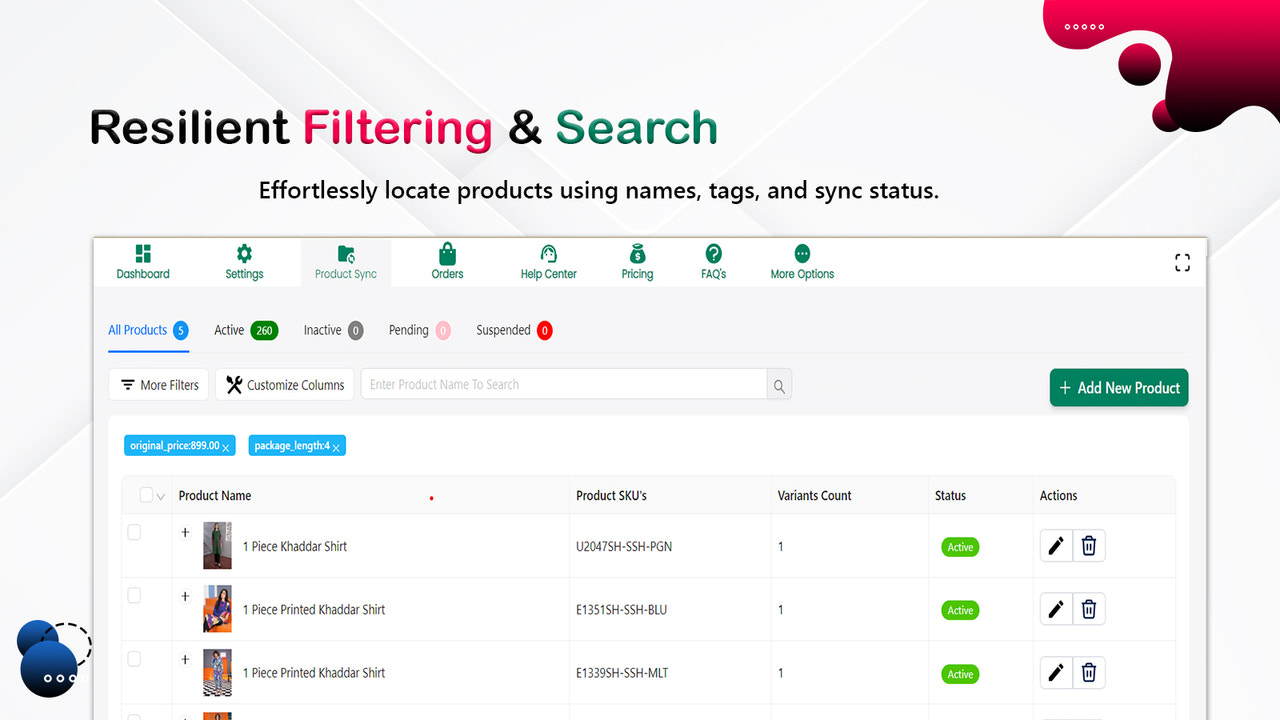This screenshot has height=720, width=1280.
Task: Click the delete trash icon for E1351SH-SSH-BLU
Action: 1088,609
